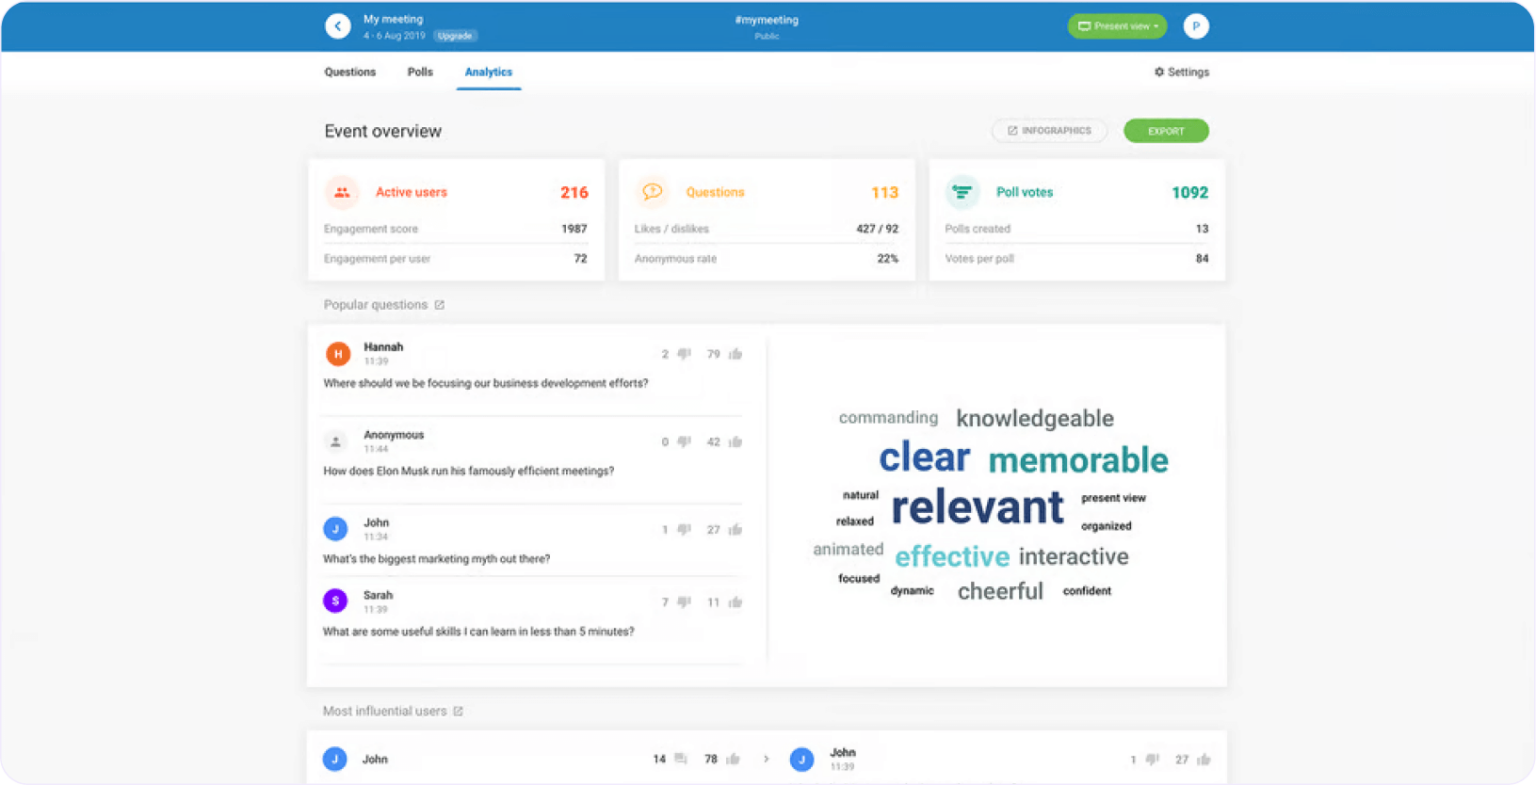Switch to the Questions tab
Screen dimensions: 1536x785
350,72
